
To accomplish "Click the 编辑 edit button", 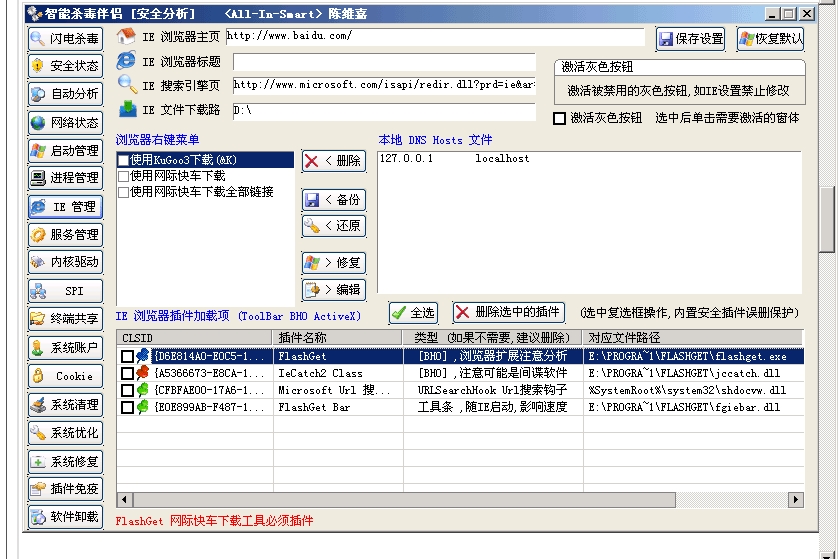I will click(x=334, y=290).
